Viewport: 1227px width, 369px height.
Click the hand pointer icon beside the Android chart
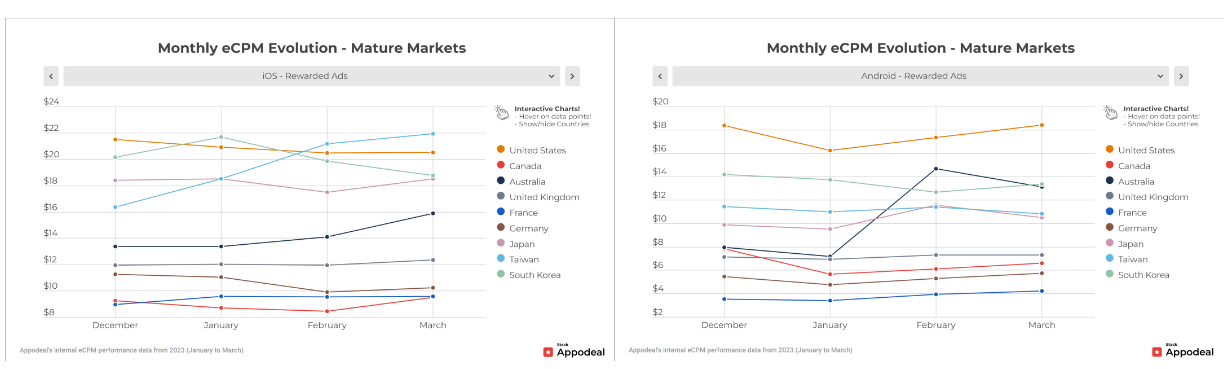(x=1111, y=112)
